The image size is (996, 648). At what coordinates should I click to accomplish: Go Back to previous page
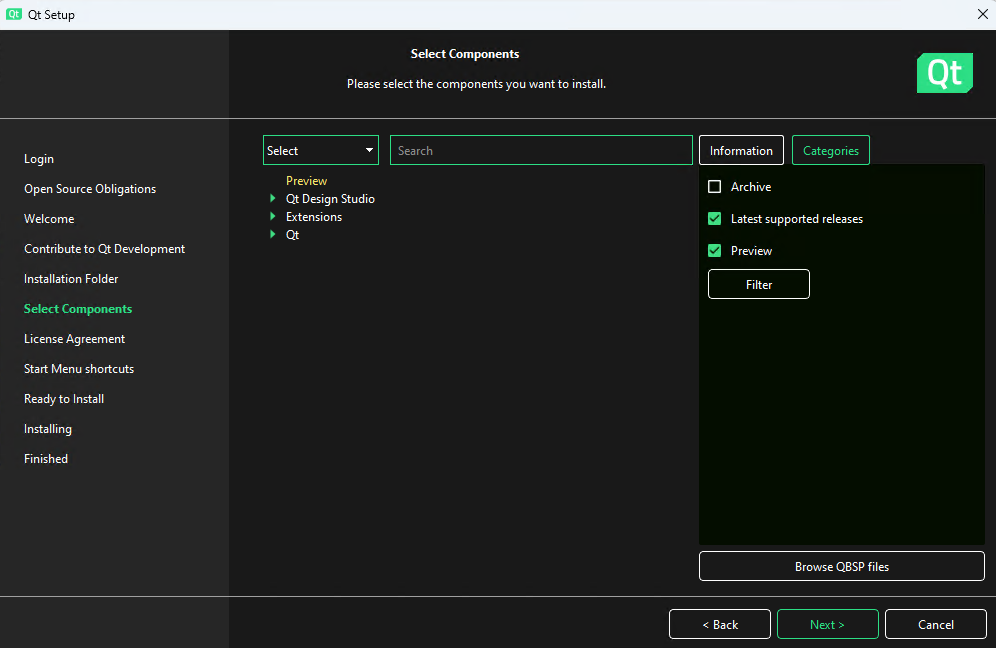(720, 624)
